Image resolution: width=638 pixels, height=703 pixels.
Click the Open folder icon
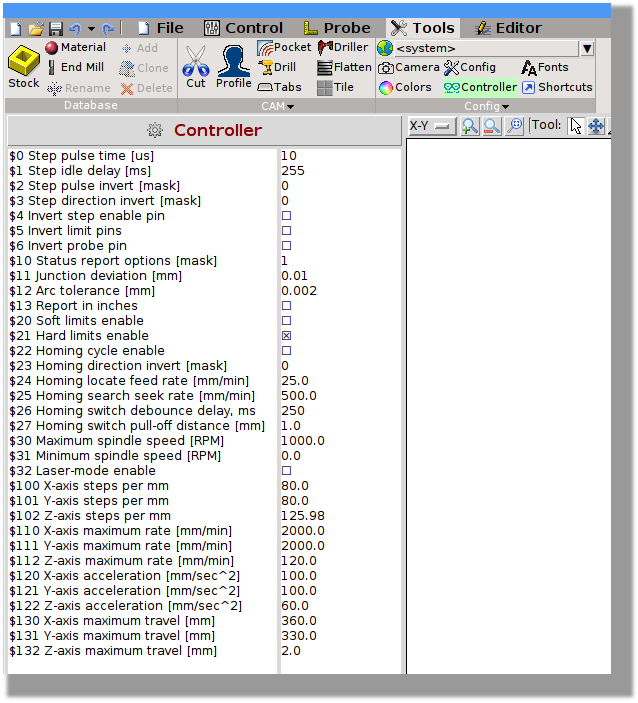[35, 29]
